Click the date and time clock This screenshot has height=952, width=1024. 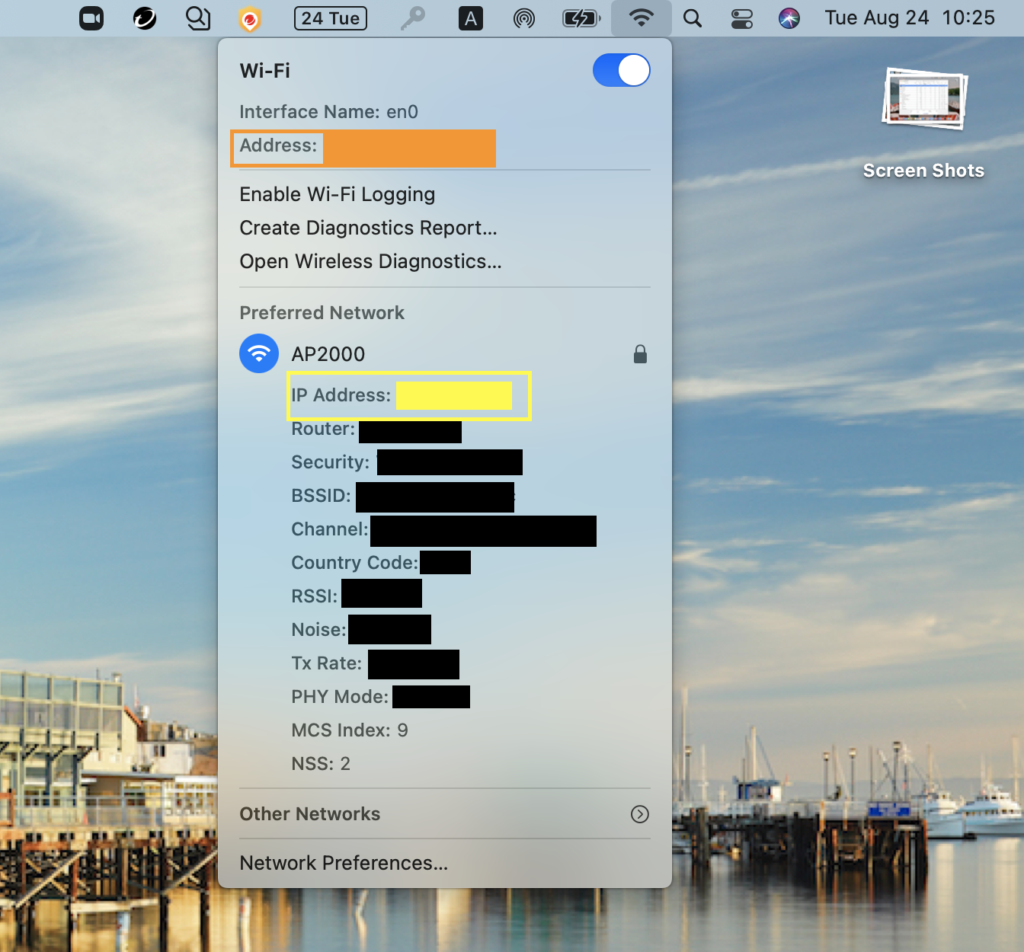pos(909,18)
